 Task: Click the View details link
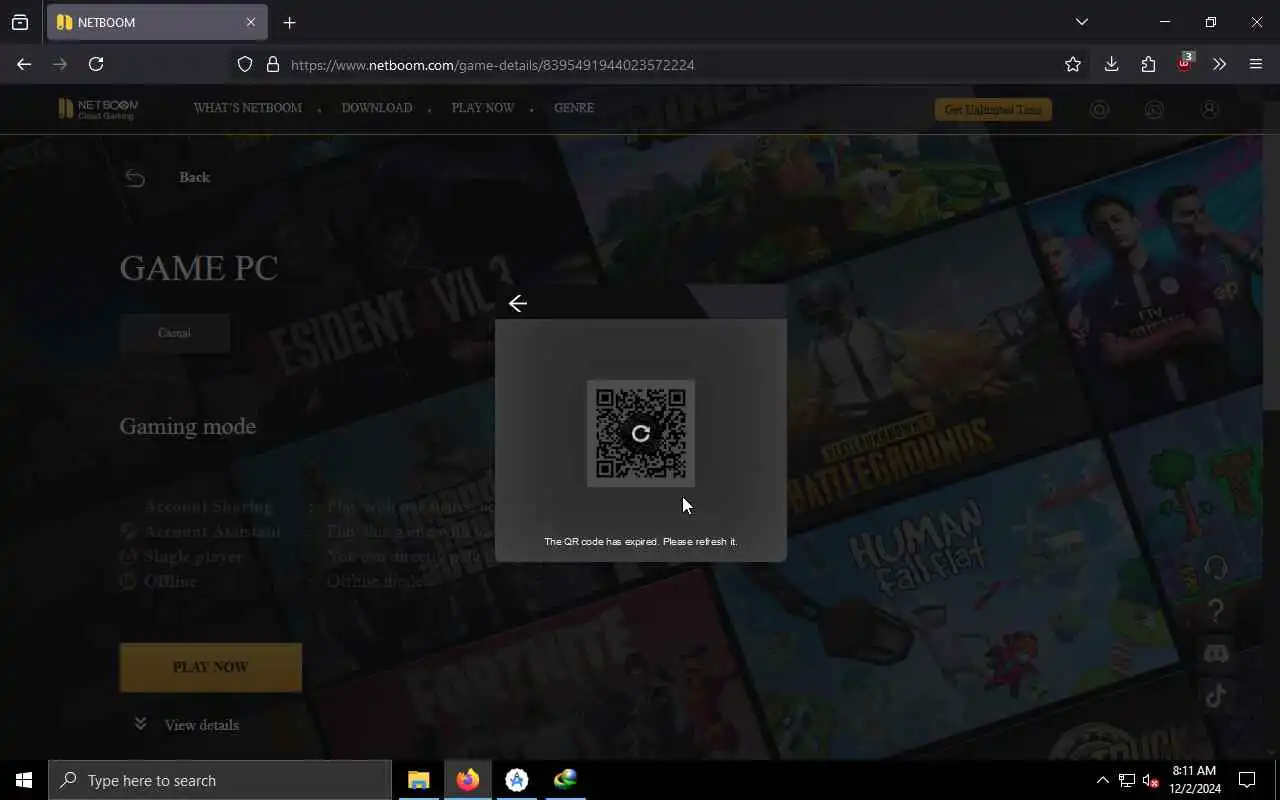202,725
